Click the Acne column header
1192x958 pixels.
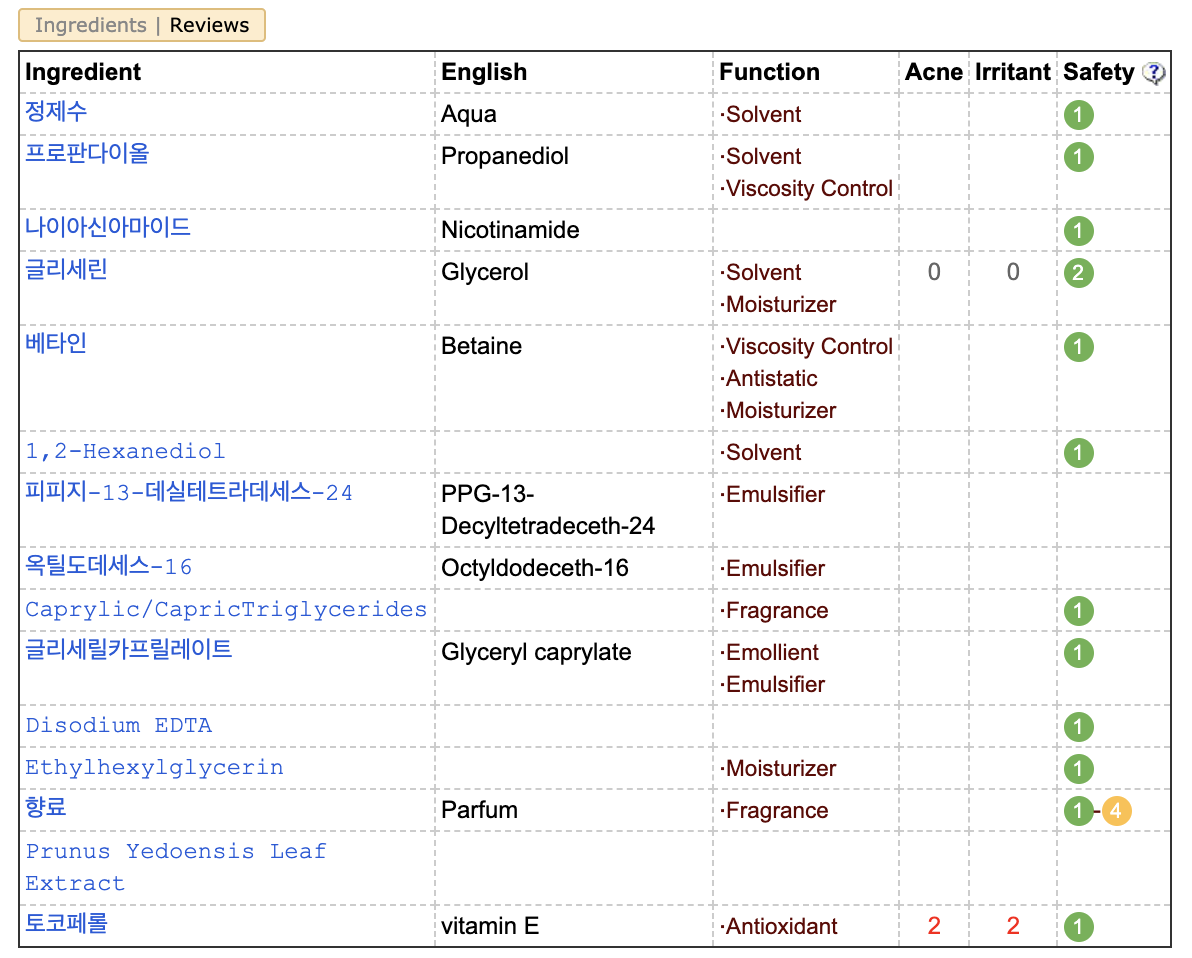coord(933,73)
